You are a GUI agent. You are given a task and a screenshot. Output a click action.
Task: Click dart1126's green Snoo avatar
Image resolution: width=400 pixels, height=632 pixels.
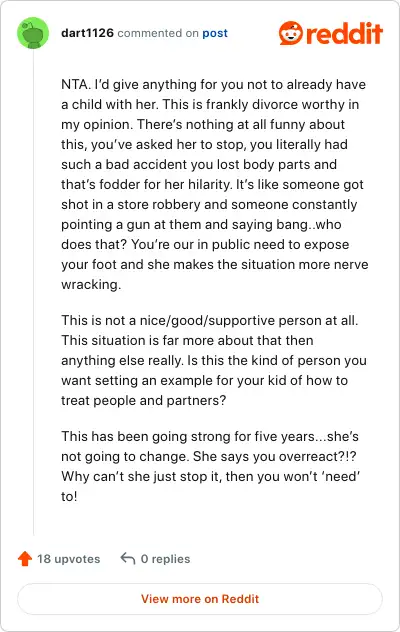click(x=33, y=33)
